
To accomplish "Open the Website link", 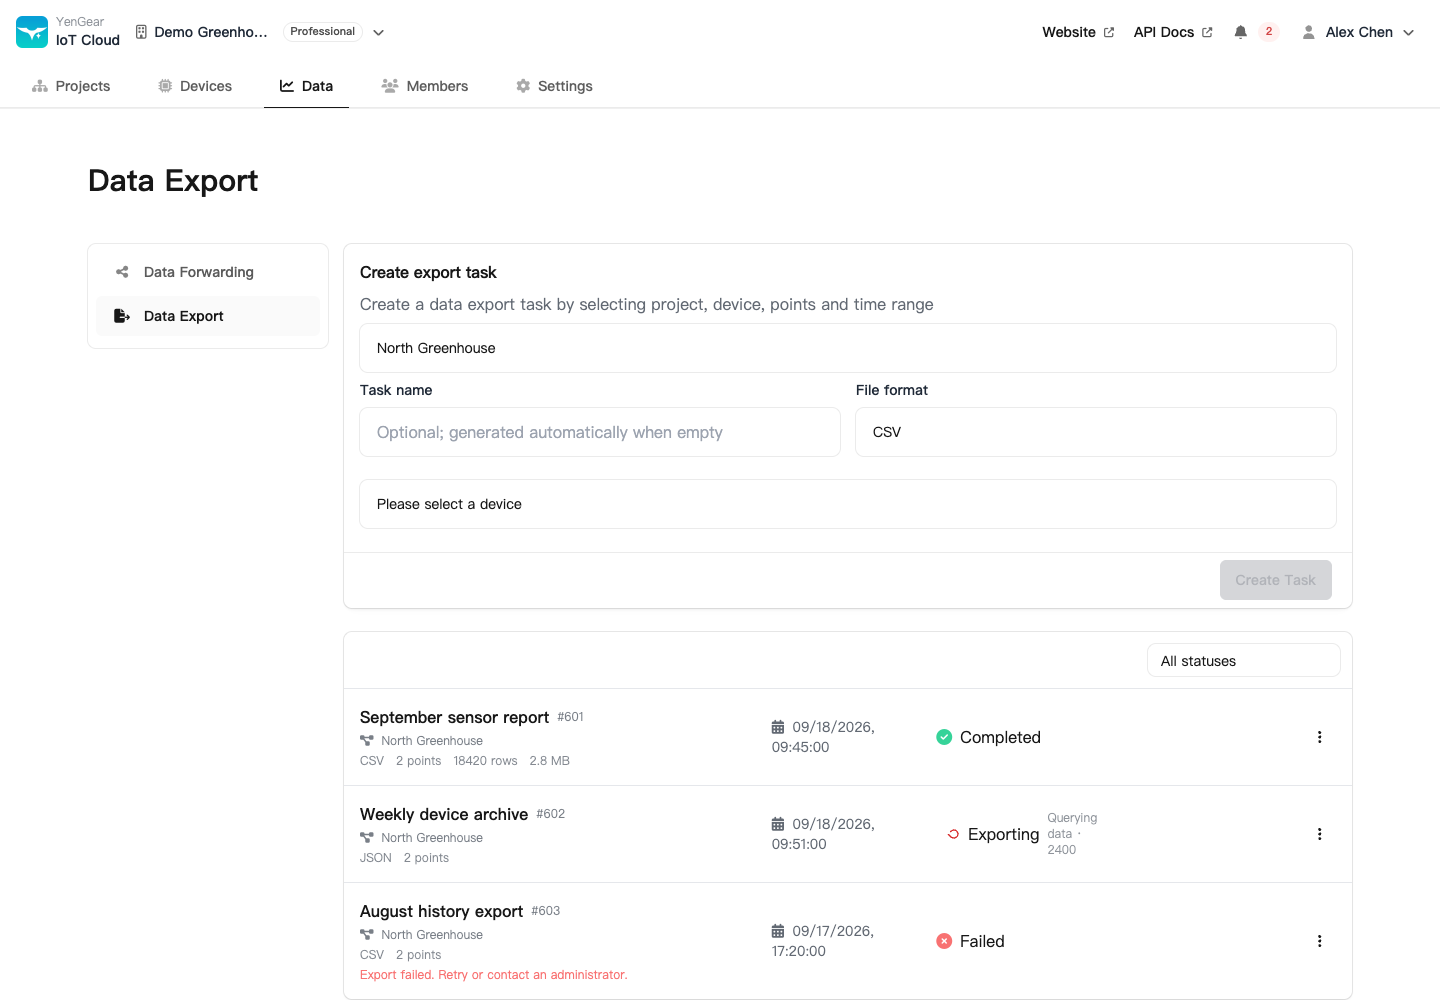I will [1078, 32].
